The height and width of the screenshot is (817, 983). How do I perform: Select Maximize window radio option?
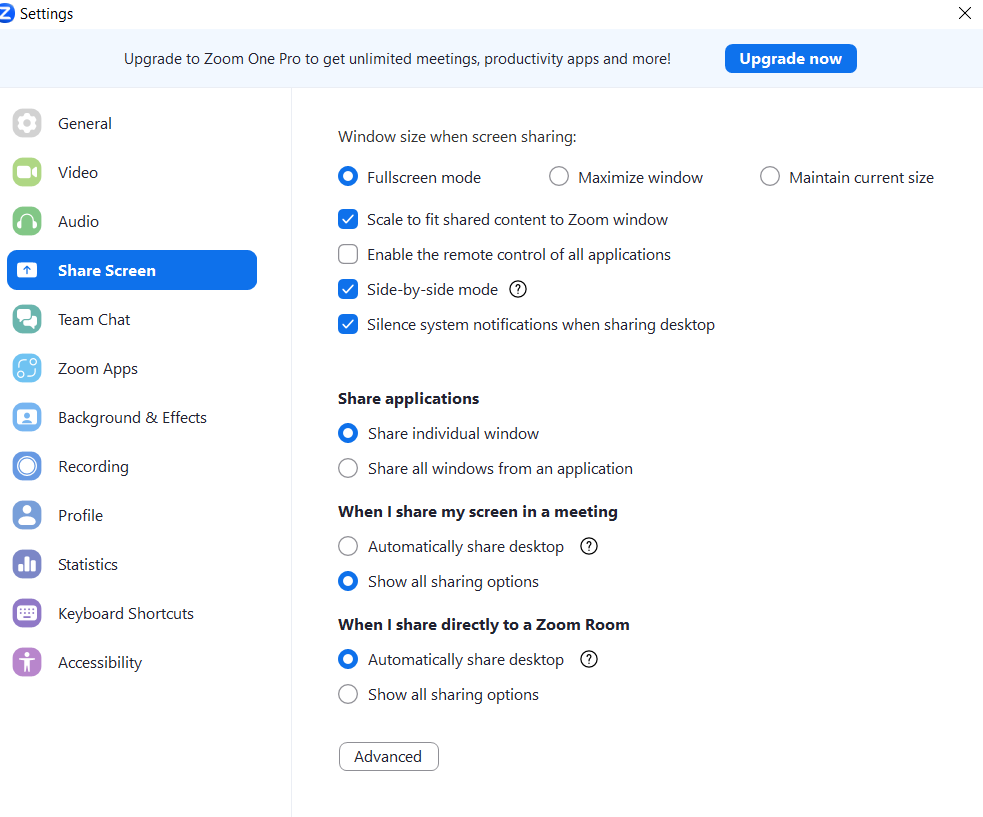[x=559, y=177]
